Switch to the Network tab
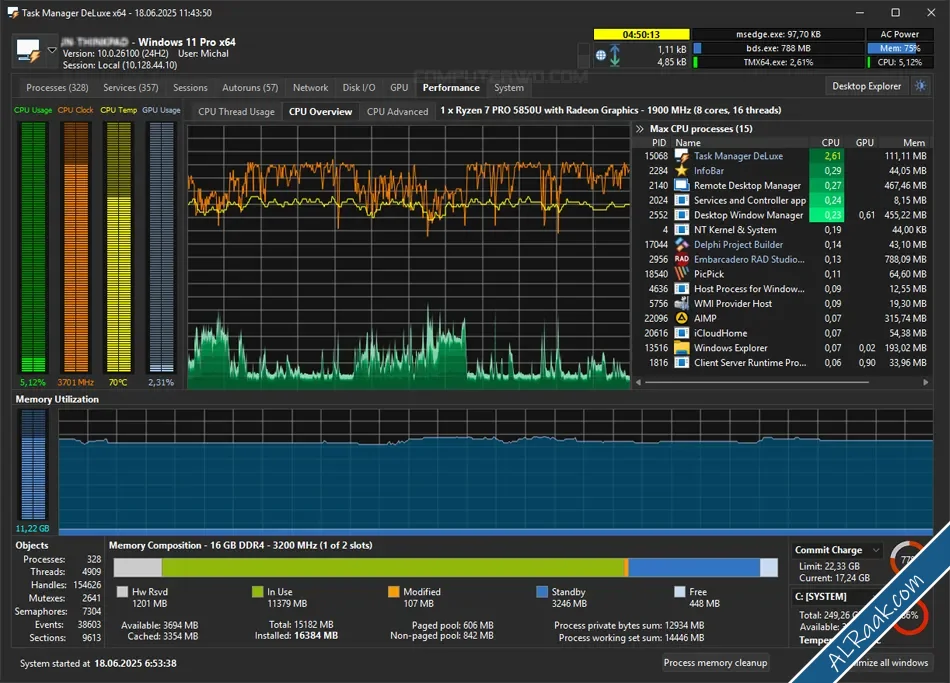This screenshot has width=950, height=683. point(311,88)
